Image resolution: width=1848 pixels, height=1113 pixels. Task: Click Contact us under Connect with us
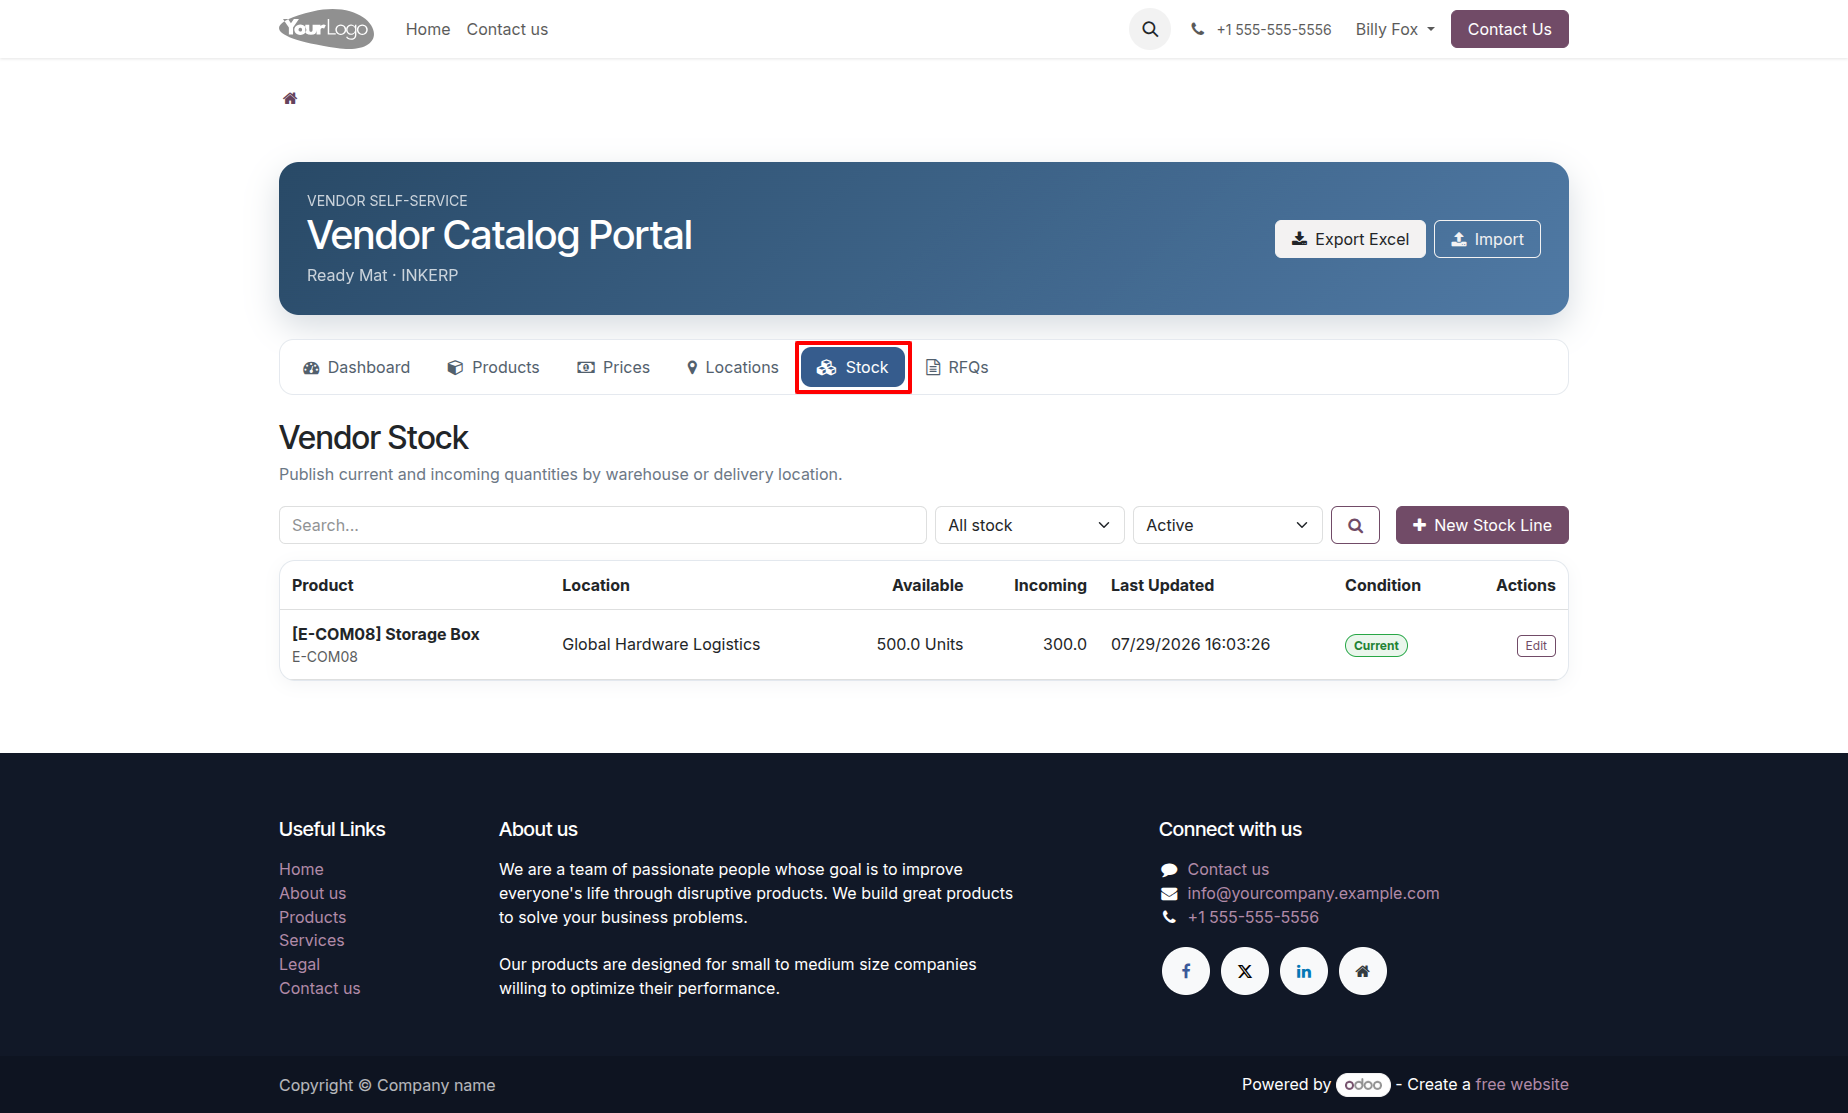1228,869
